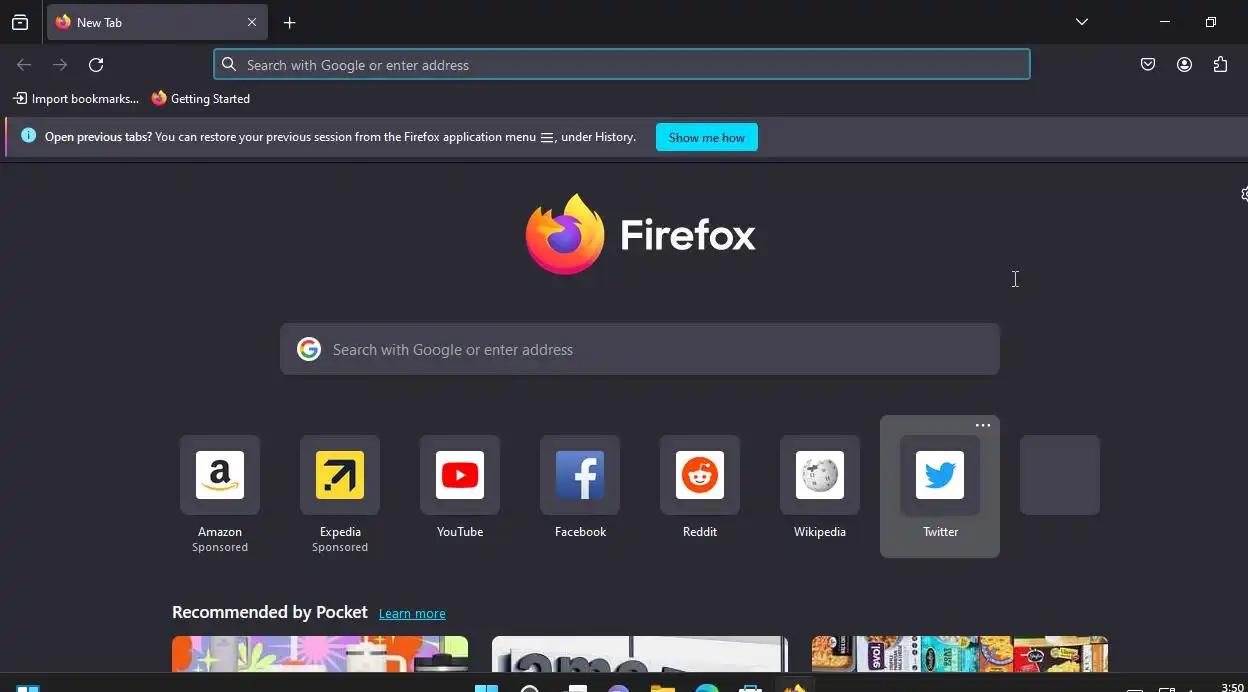Open the Save to Pocket icon
This screenshot has height=692, width=1248.
coord(1148,65)
